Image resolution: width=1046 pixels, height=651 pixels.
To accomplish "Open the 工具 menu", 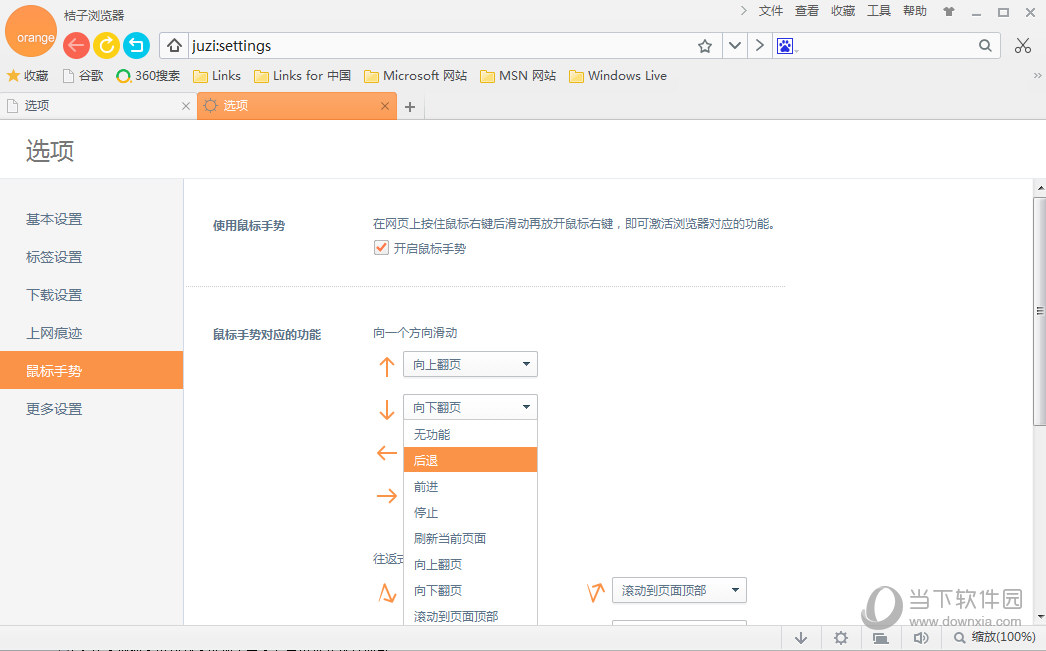I will [x=878, y=11].
